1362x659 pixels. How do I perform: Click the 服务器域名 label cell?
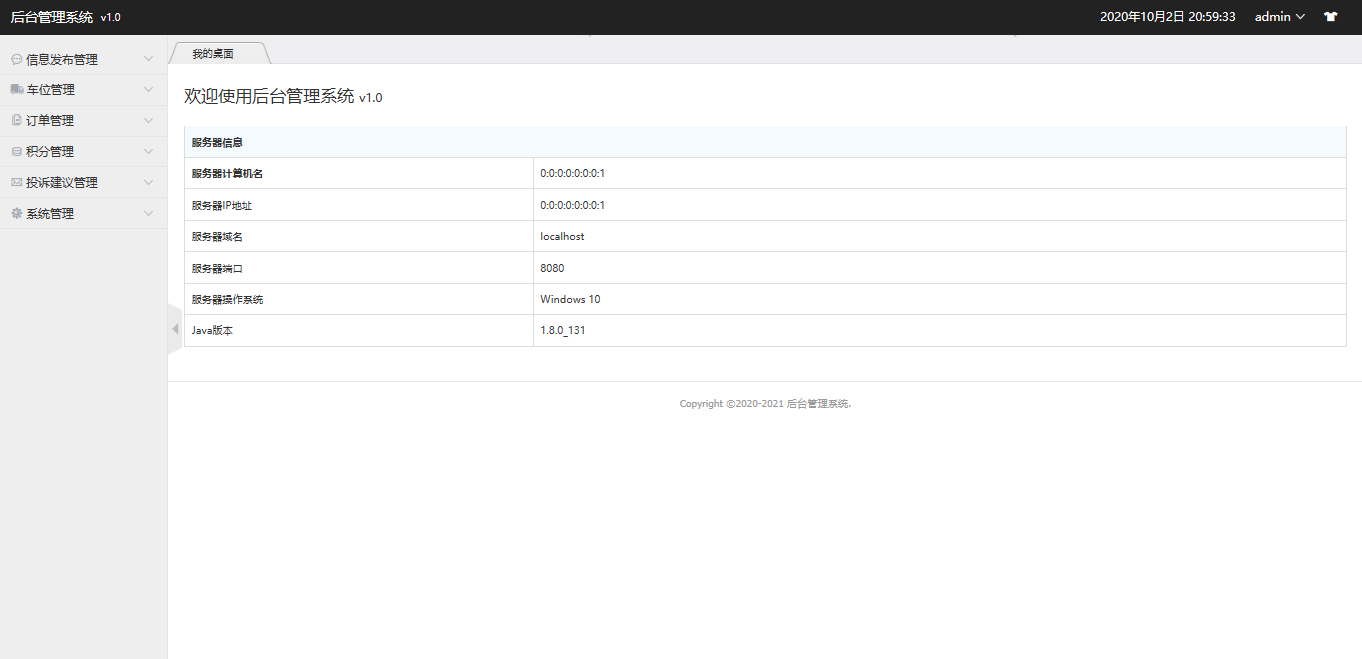pos(359,236)
